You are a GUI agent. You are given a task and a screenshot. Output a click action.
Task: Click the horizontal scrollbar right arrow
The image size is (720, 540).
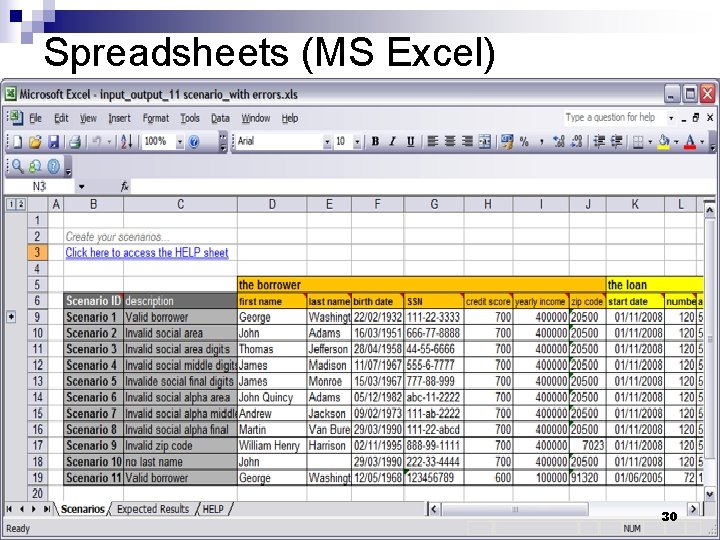click(x=693, y=509)
